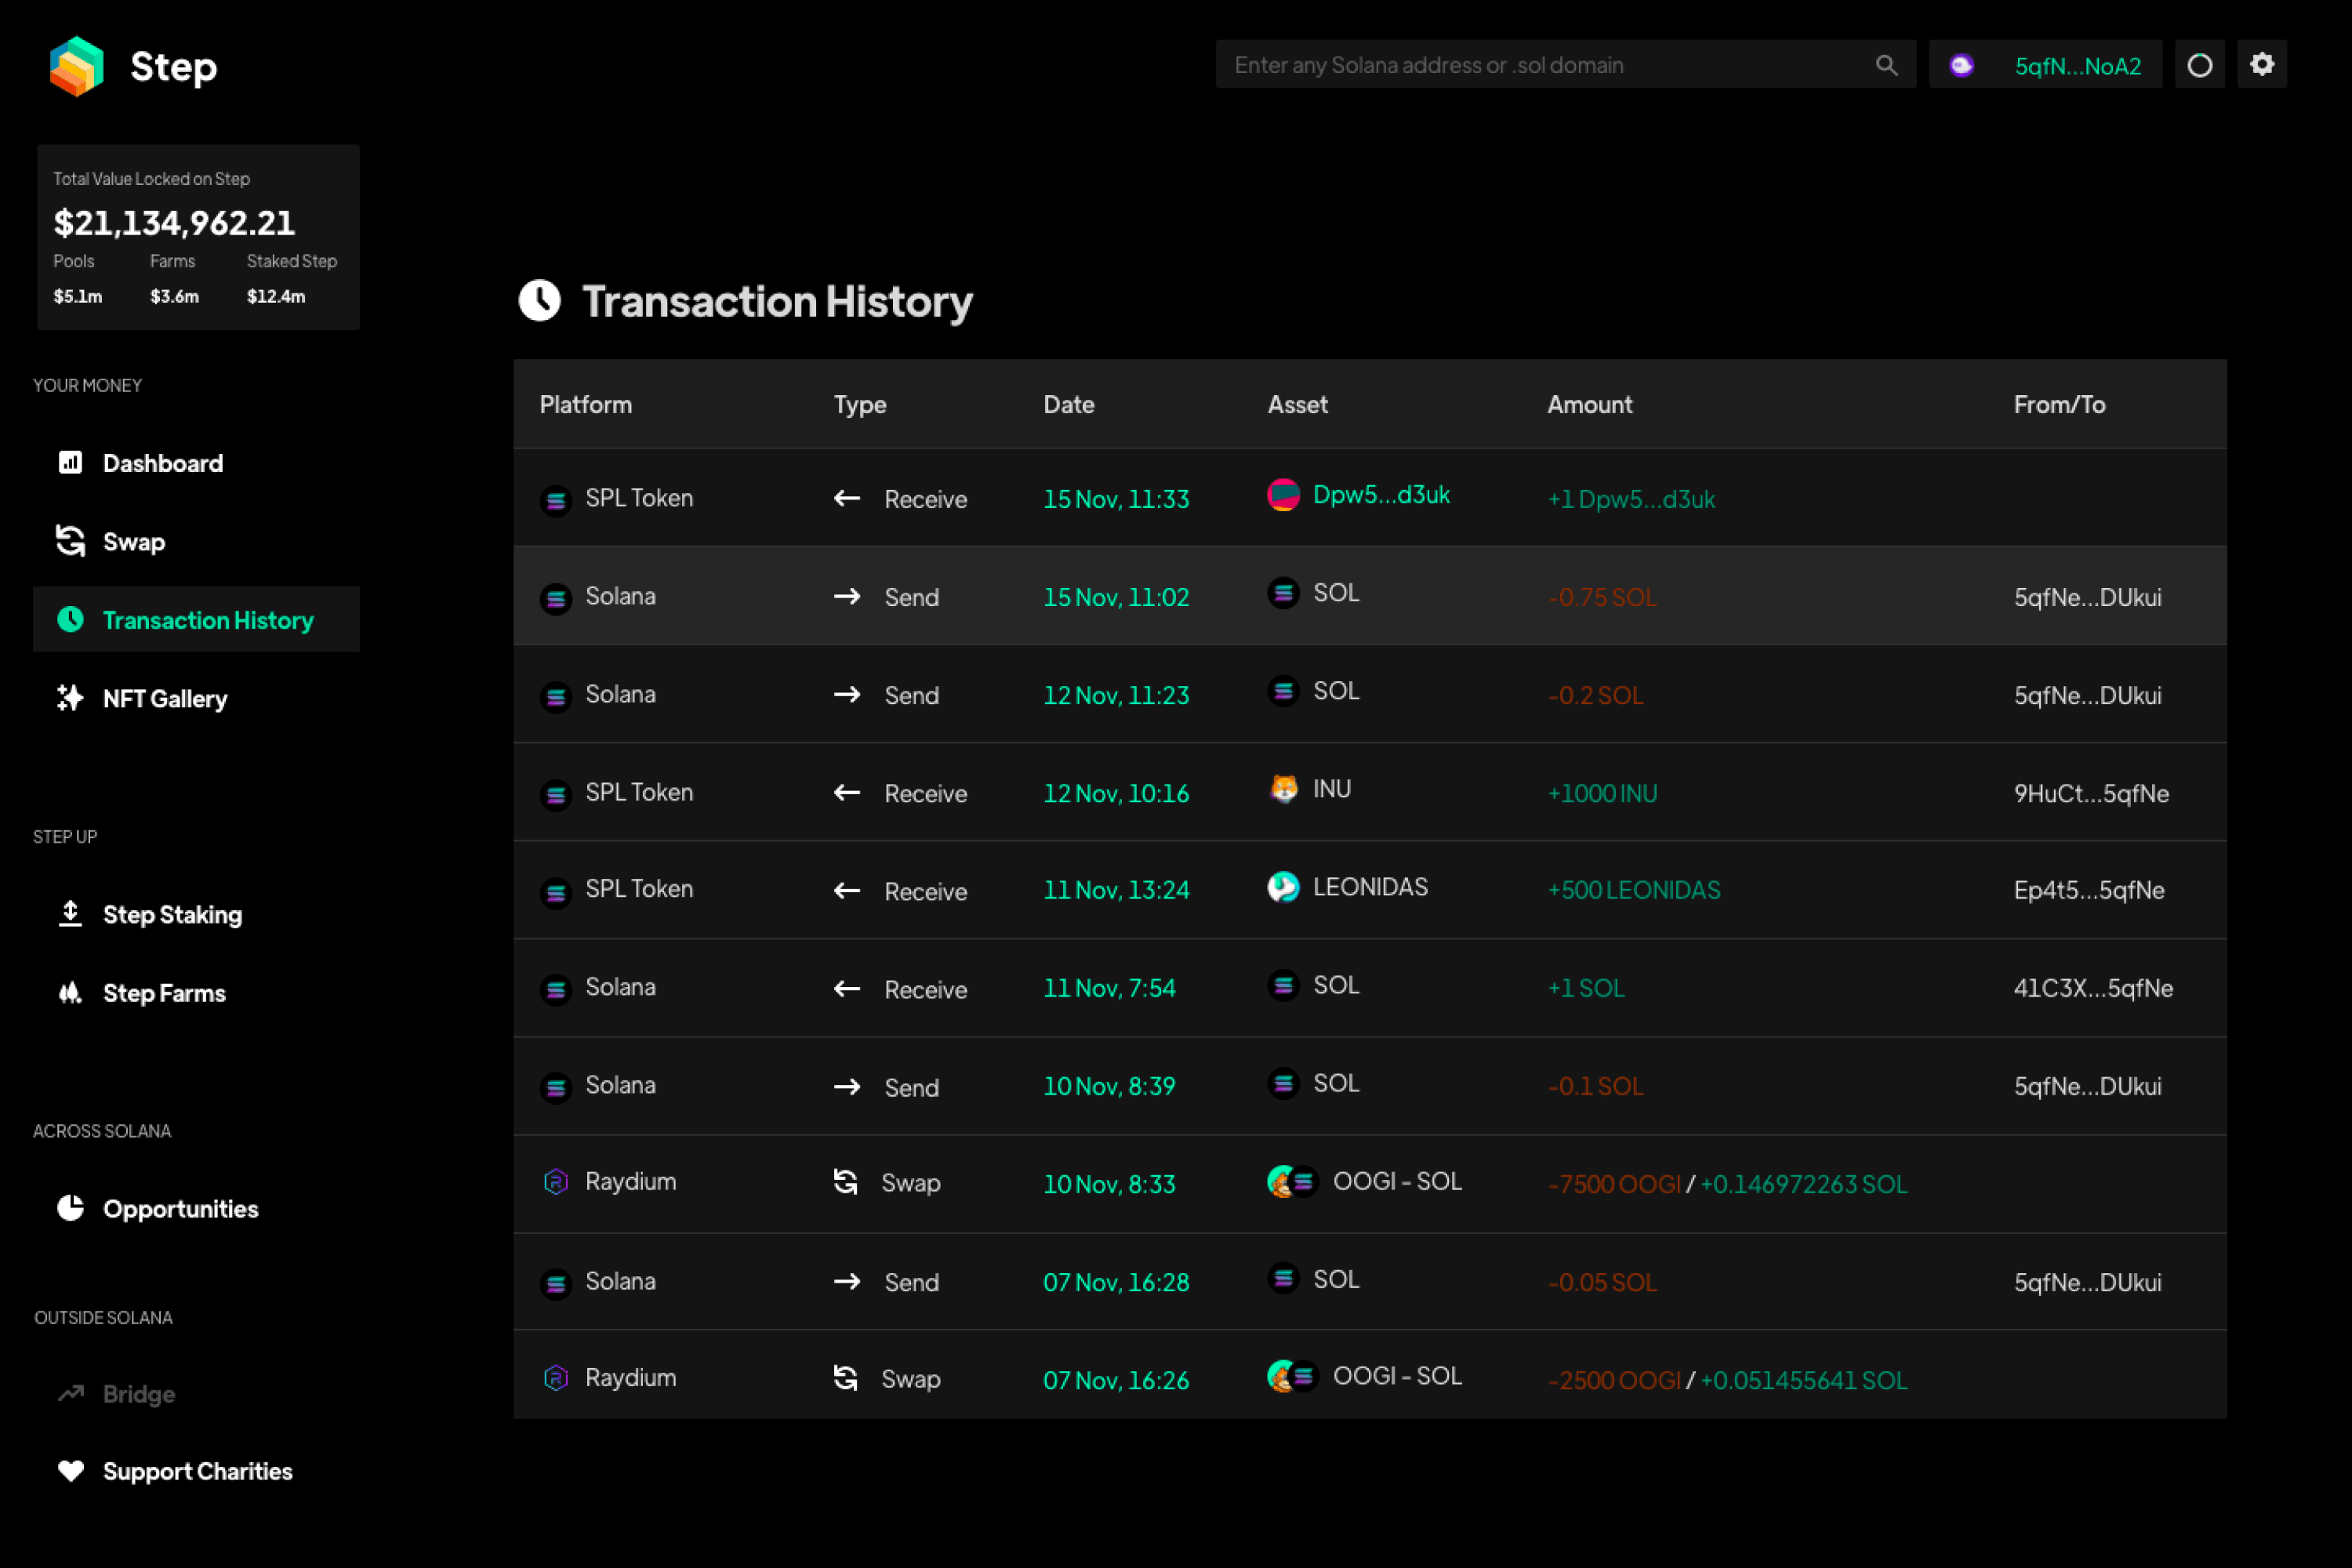Click the Support Charities heart icon
Screen dimensions: 2352x1568
pyautogui.click(x=70, y=1471)
